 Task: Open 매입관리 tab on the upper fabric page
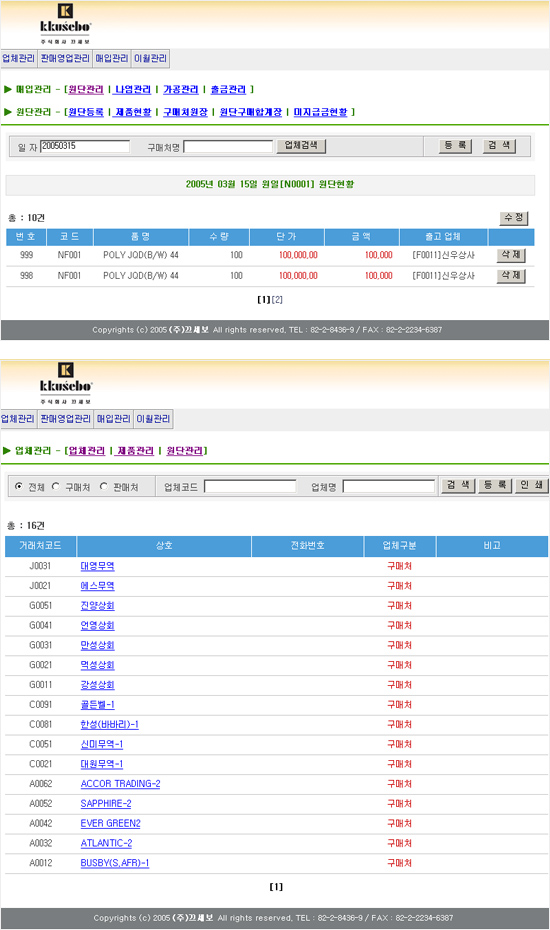pos(112,58)
